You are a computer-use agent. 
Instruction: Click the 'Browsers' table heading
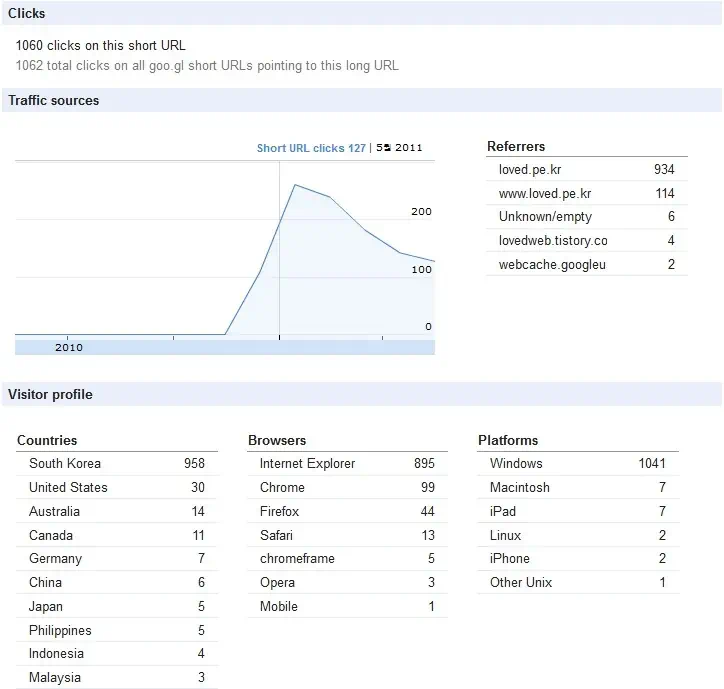(x=277, y=440)
